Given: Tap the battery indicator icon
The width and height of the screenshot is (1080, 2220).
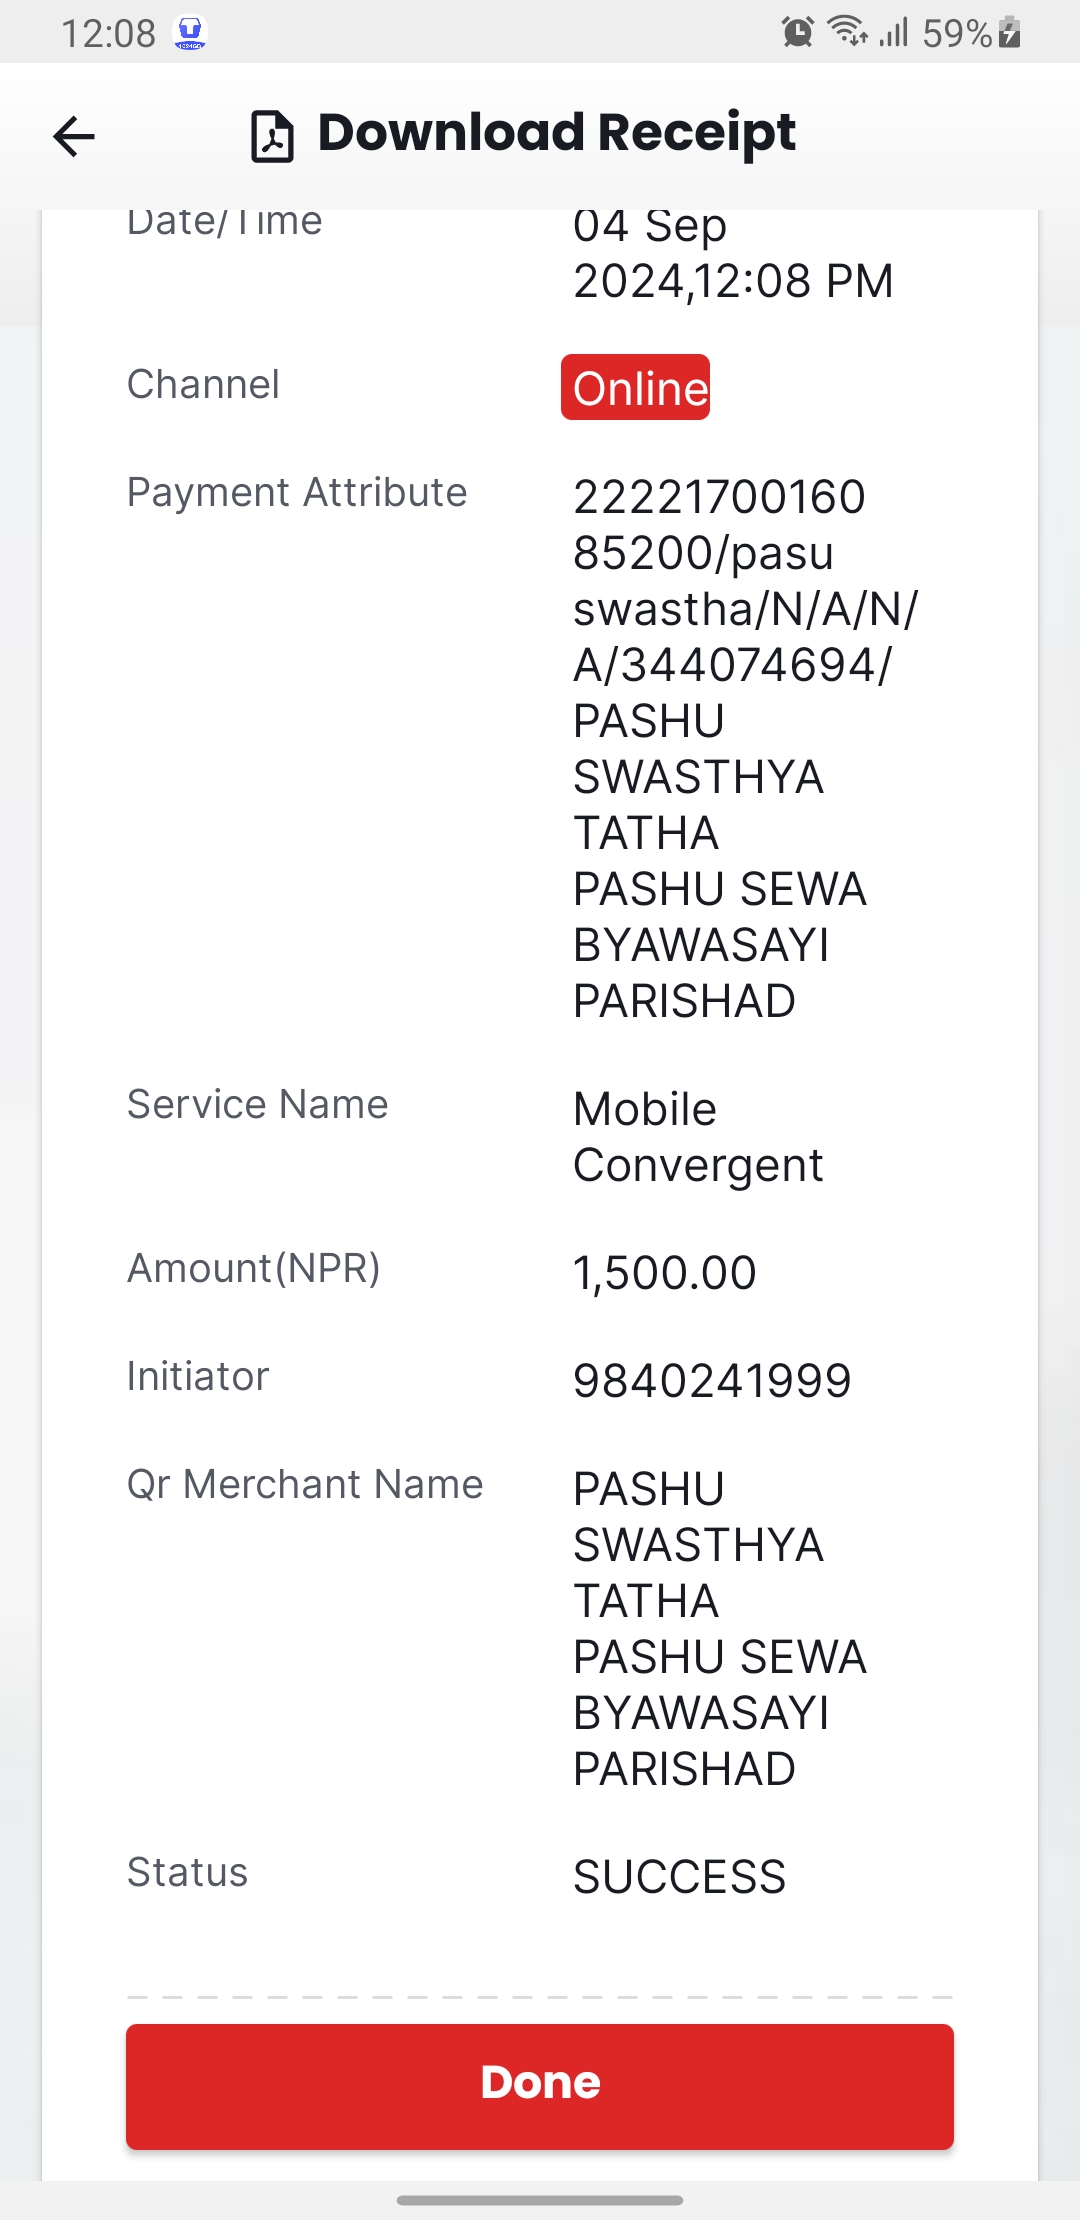Looking at the screenshot, I should pyautogui.click(x=1010, y=32).
